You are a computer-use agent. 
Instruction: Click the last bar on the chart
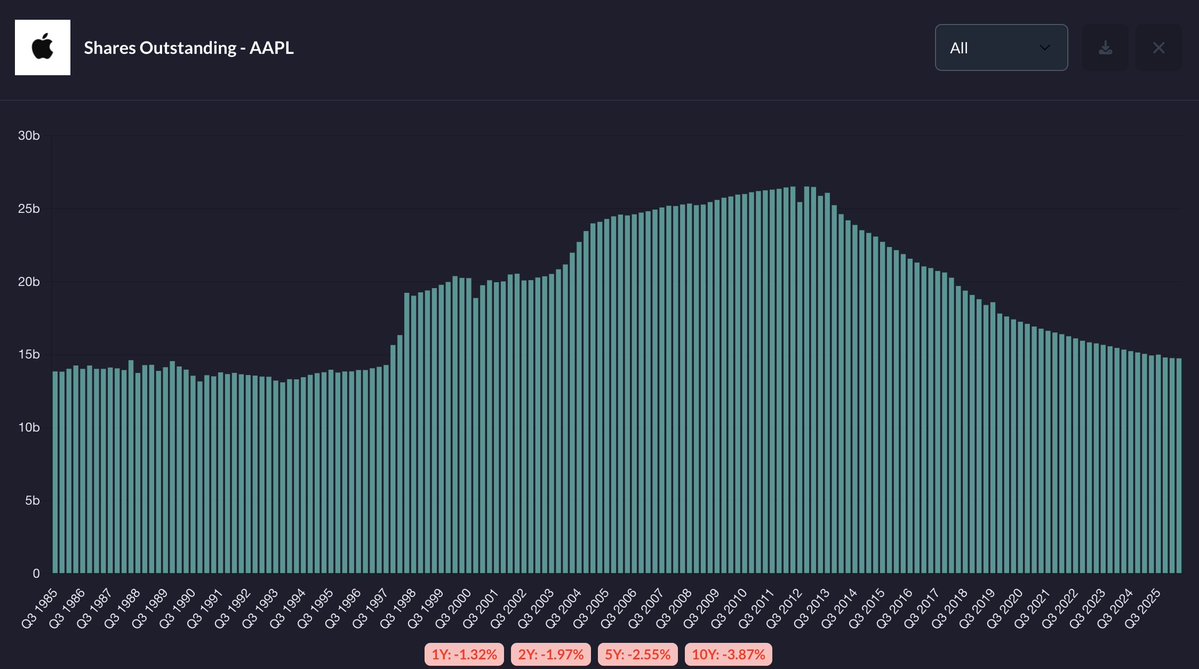(1178, 466)
